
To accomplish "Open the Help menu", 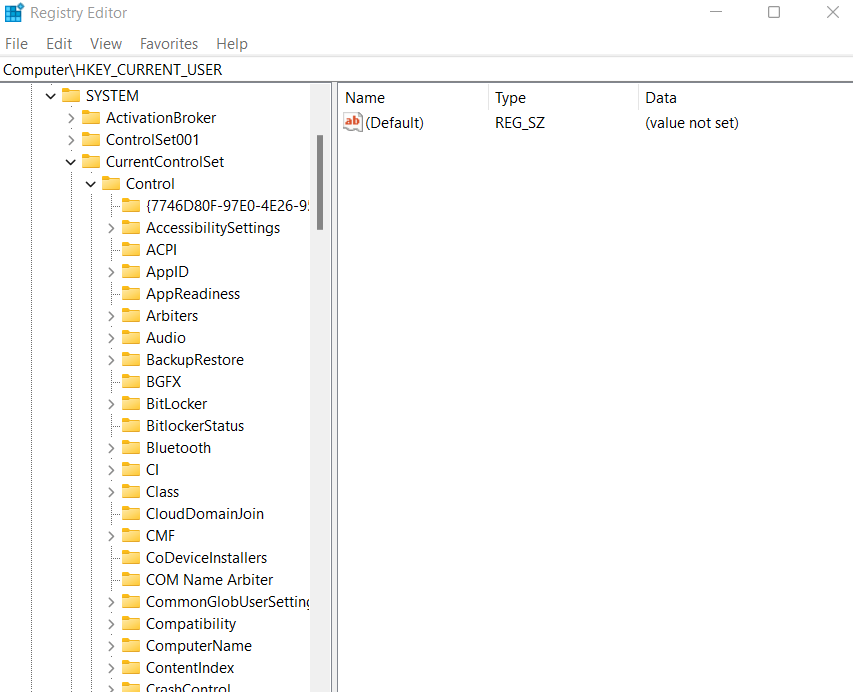I will point(232,44).
